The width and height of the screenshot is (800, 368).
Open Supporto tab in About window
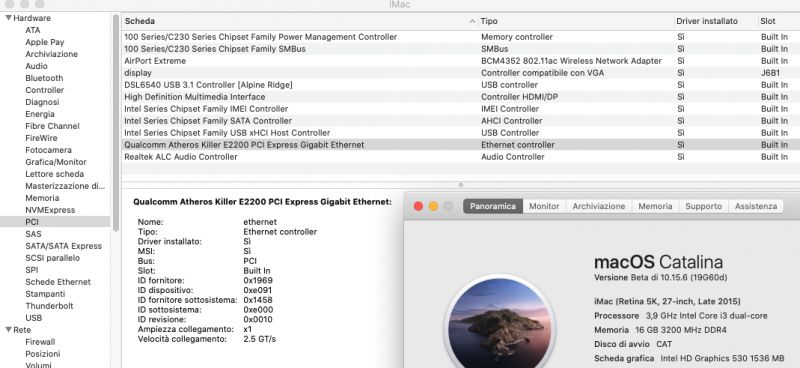click(704, 206)
